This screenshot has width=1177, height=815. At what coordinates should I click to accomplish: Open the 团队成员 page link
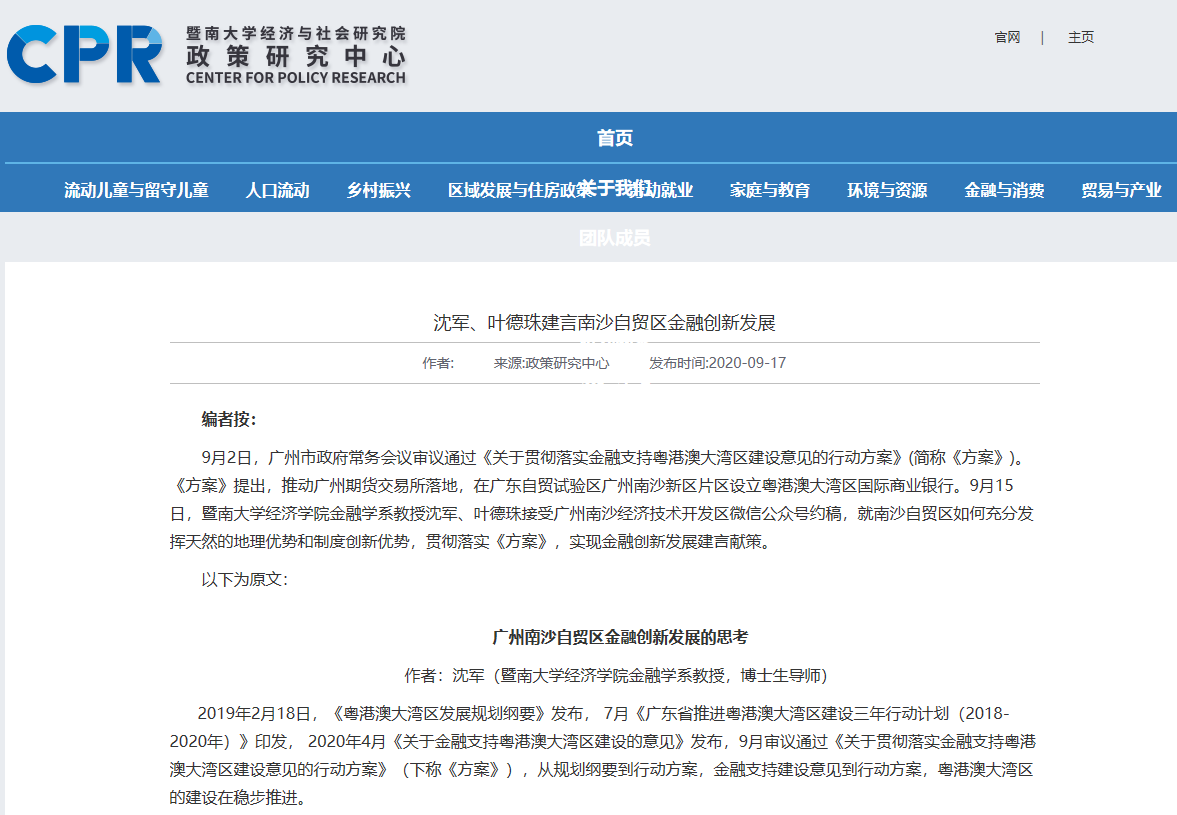pyautogui.click(x=615, y=238)
